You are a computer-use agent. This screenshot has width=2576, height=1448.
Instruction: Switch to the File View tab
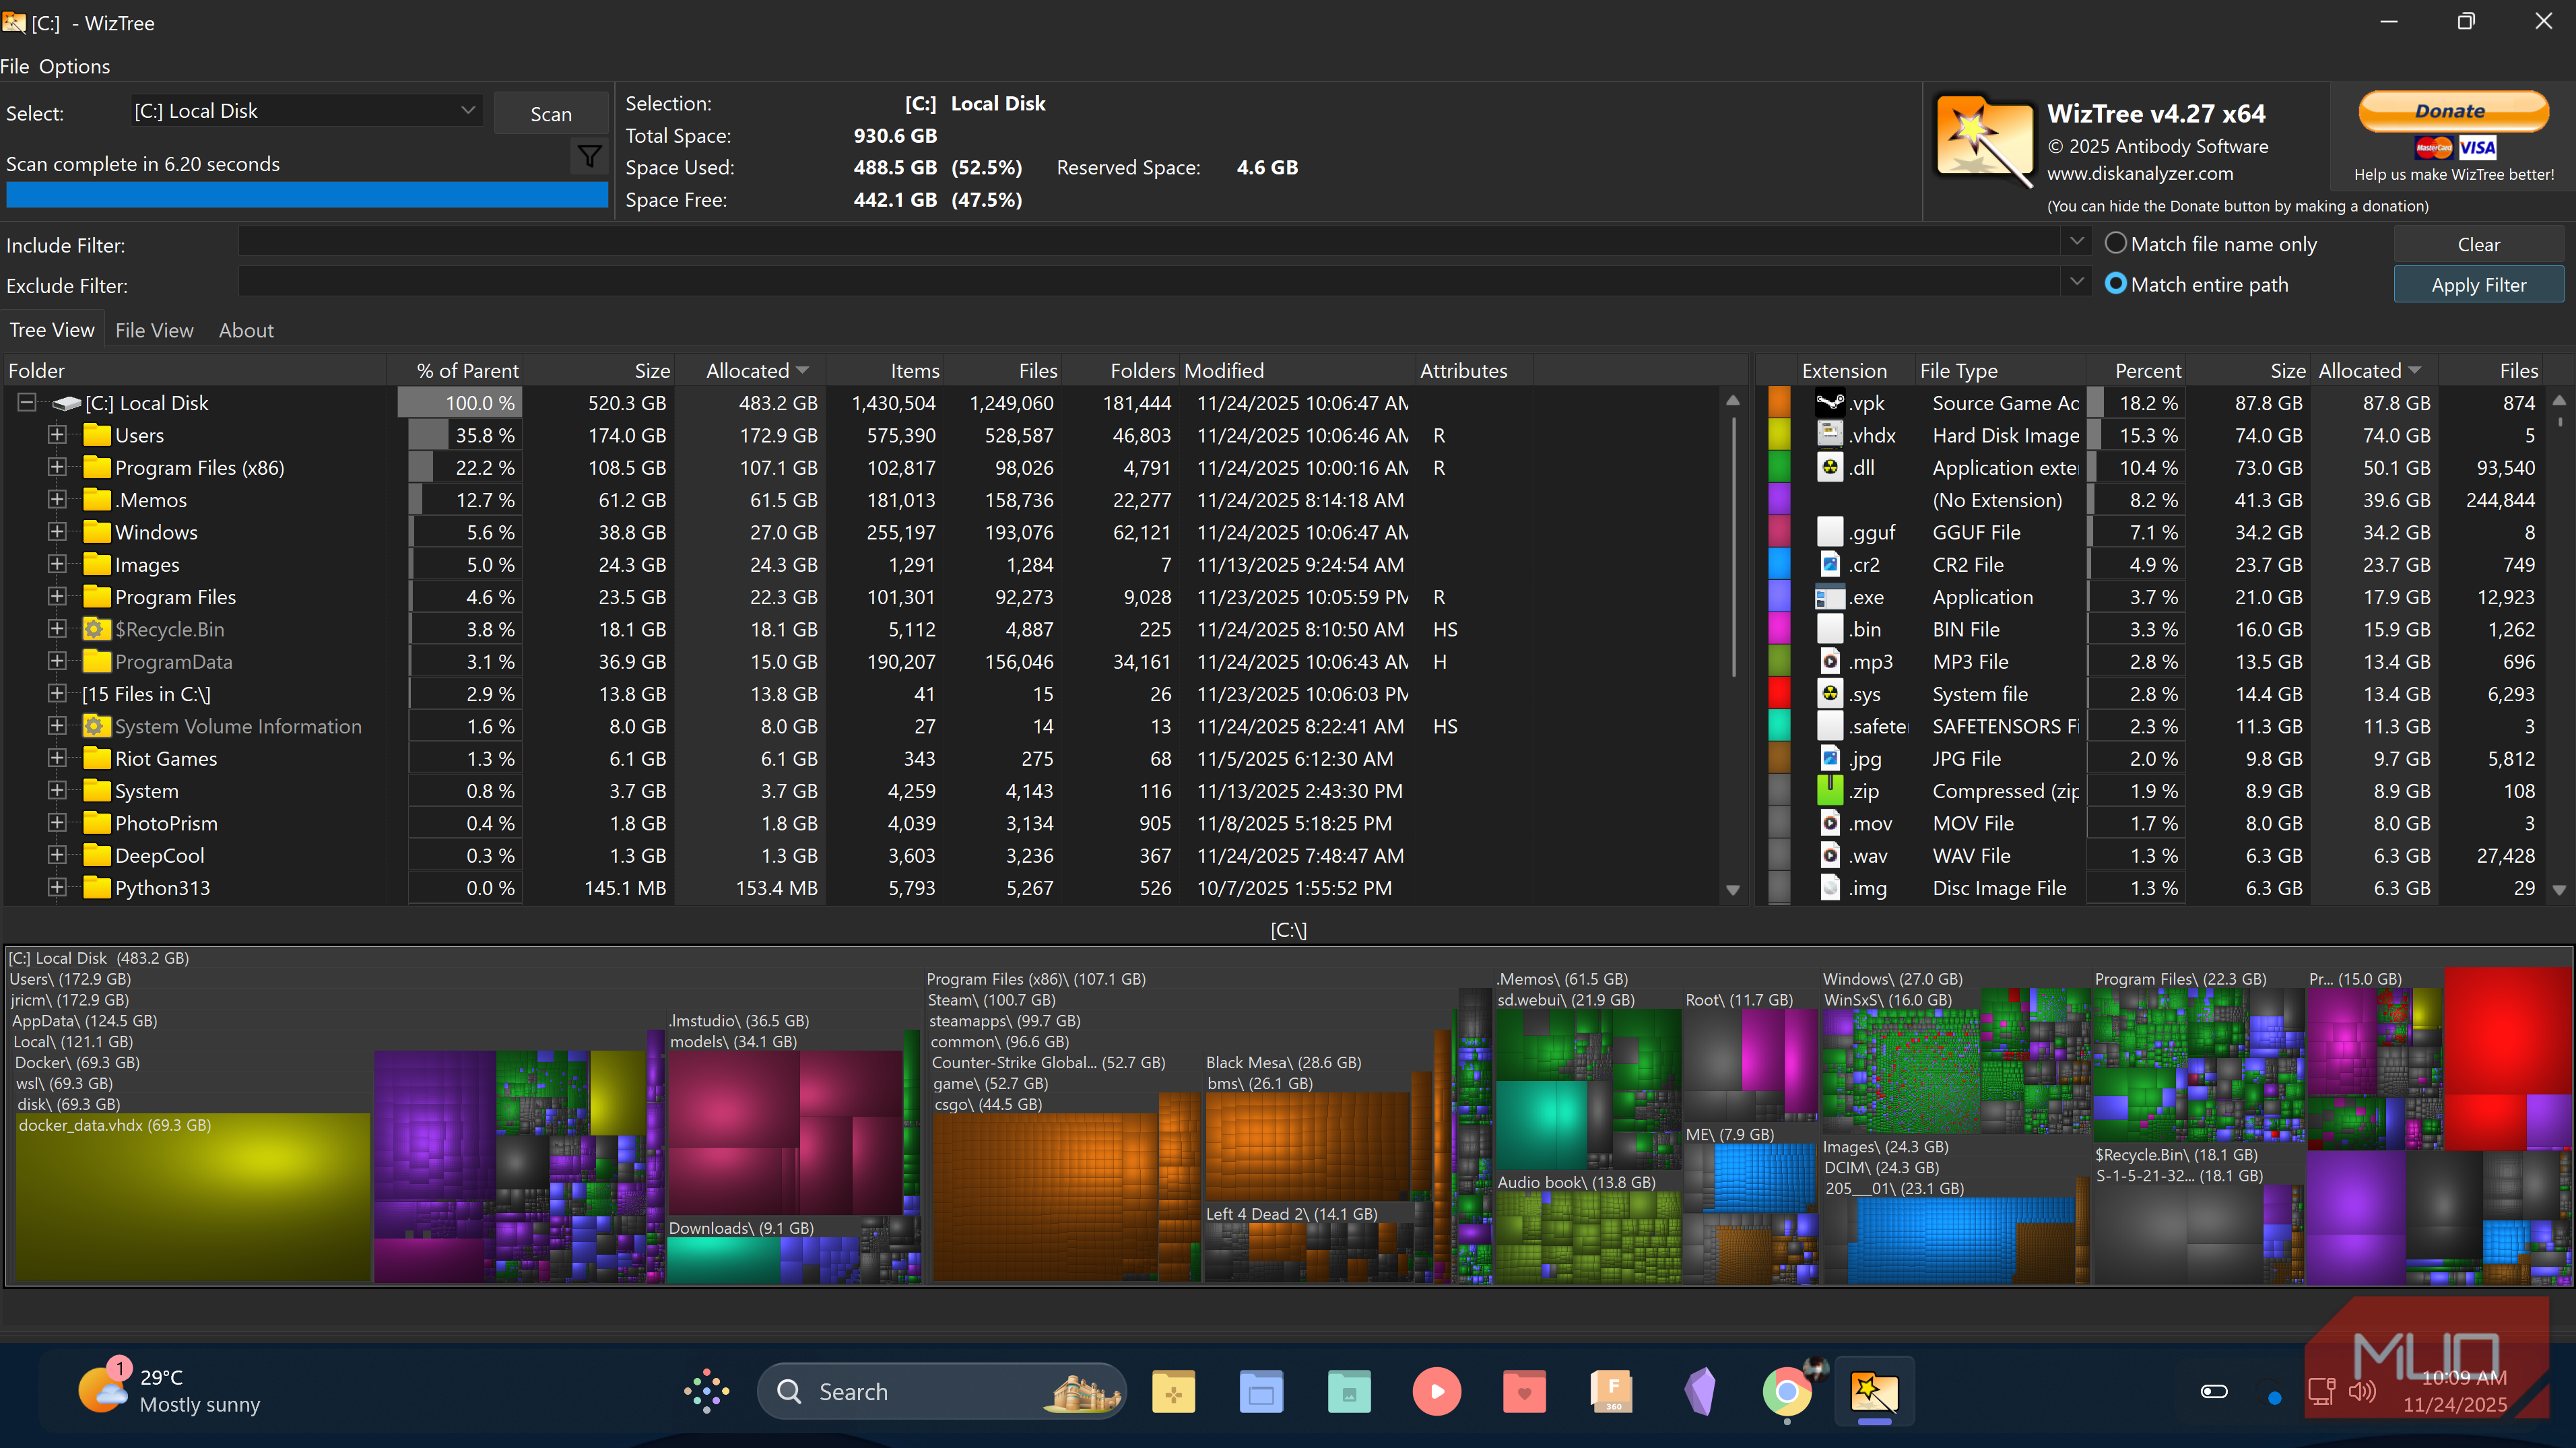154,330
